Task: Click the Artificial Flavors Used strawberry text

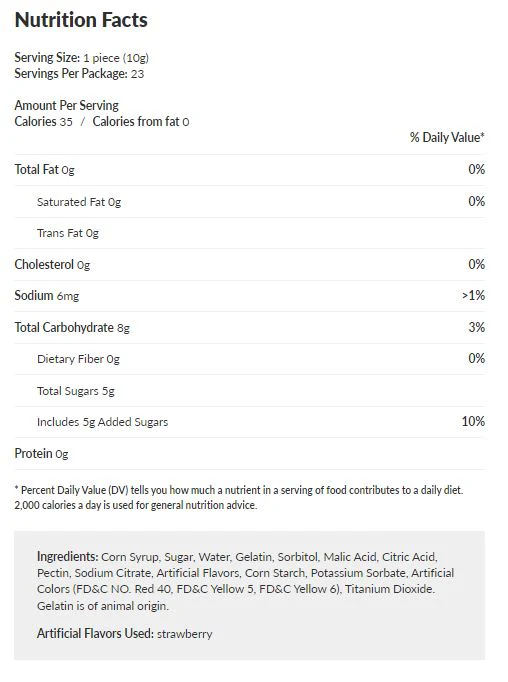Action: click(x=124, y=634)
